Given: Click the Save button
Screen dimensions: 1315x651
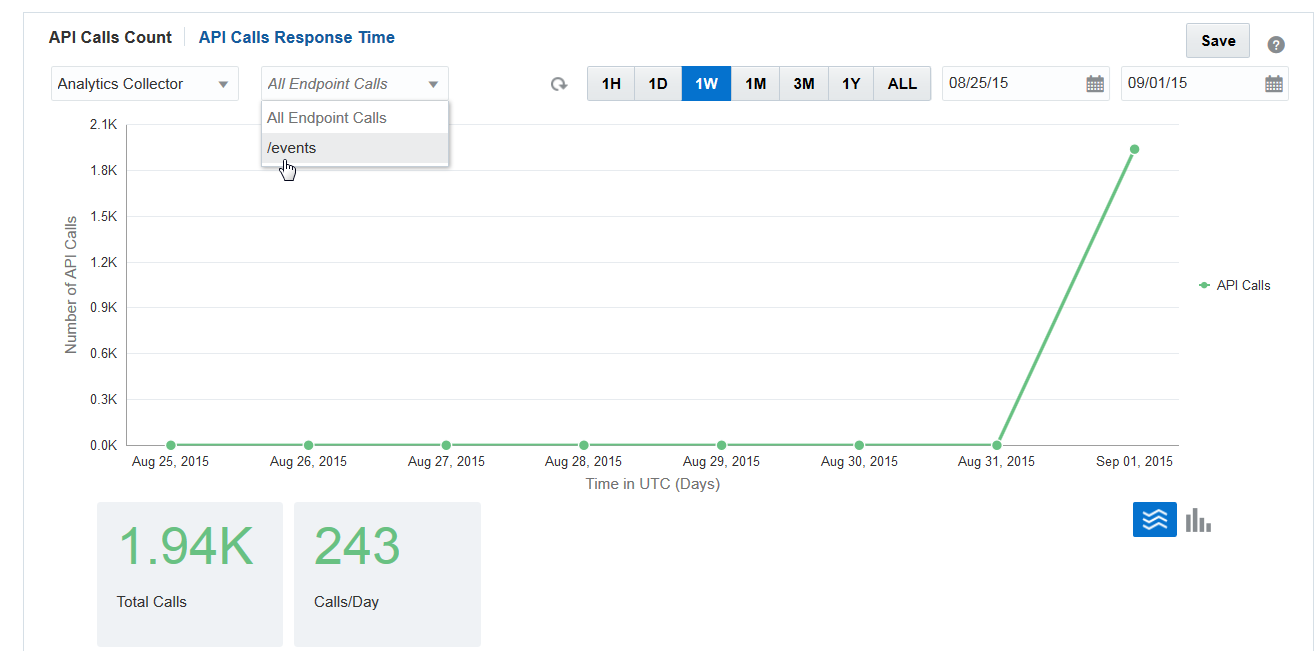Looking at the screenshot, I should click(x=1218, y=41).
